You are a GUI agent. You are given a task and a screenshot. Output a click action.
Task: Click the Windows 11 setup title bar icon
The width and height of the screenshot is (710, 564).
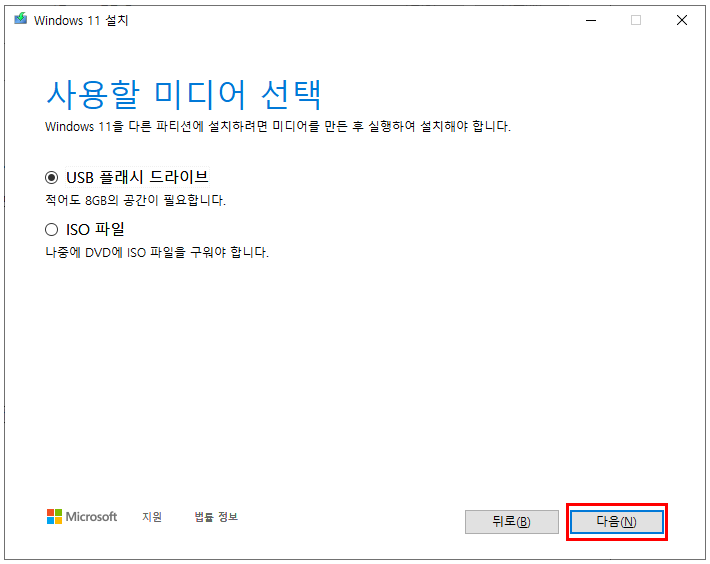(x=20, y=19)
